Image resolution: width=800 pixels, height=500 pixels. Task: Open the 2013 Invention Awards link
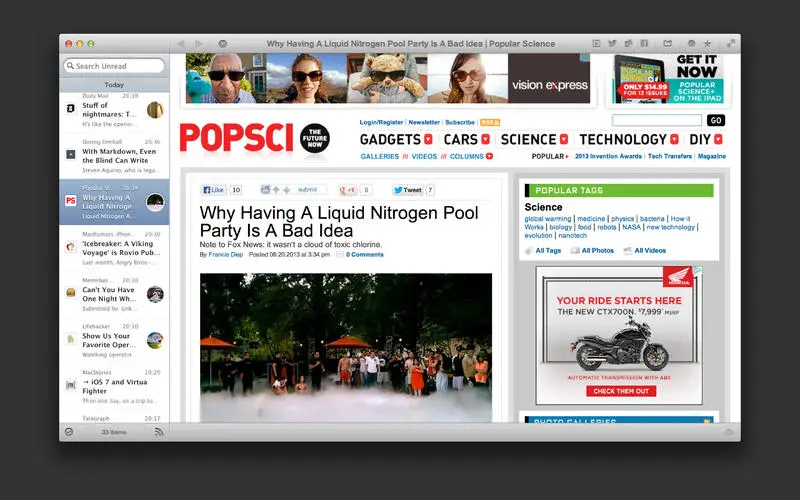608,156
